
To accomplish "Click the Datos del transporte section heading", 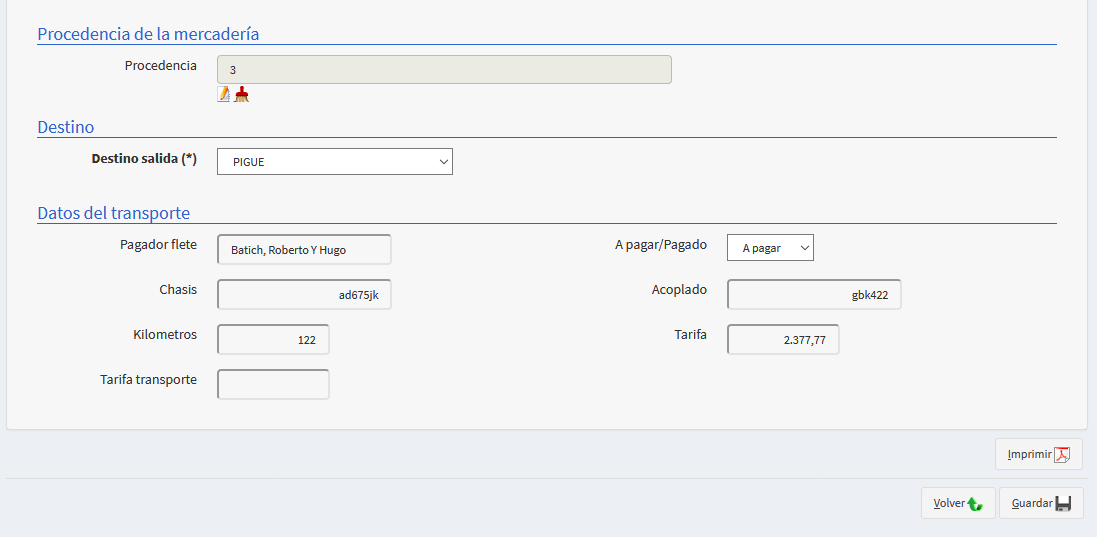I will [x=114, y=213].
